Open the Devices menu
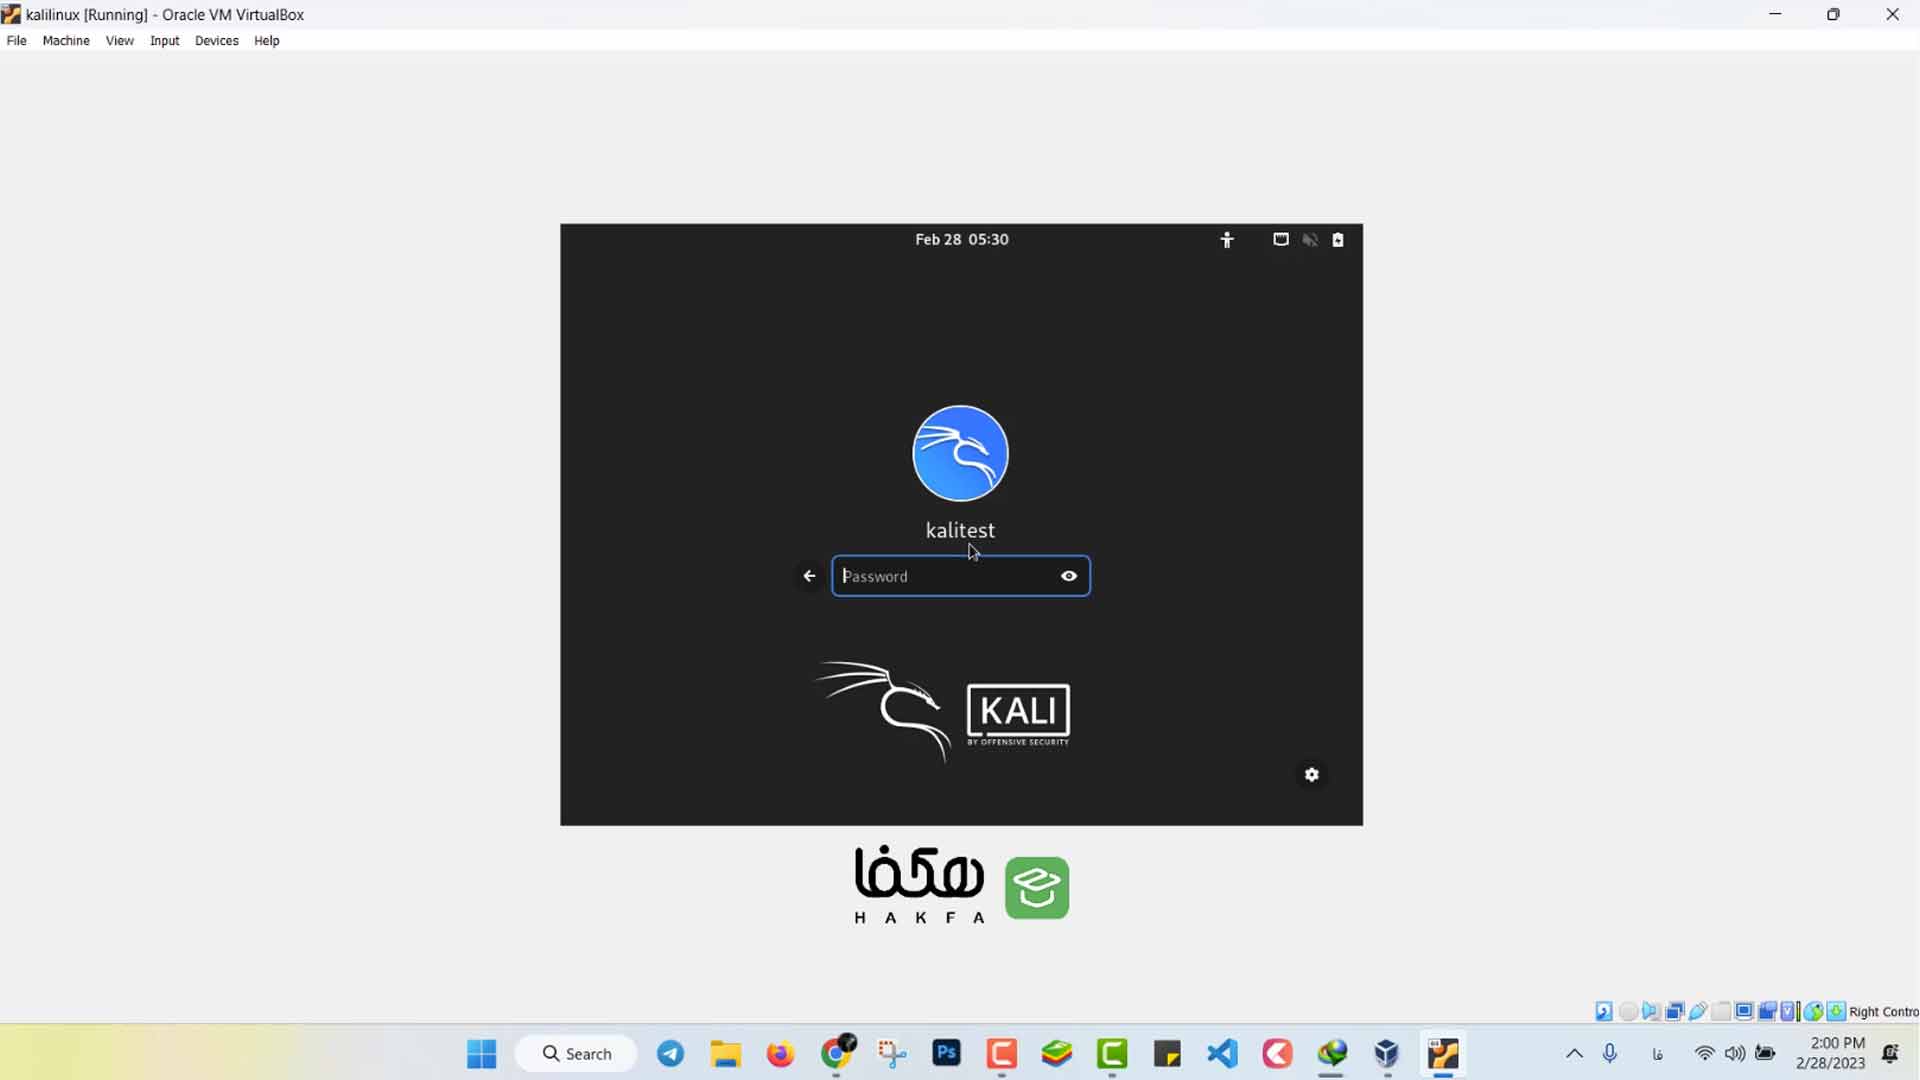1920x1080 pixels. click(216, 41)
